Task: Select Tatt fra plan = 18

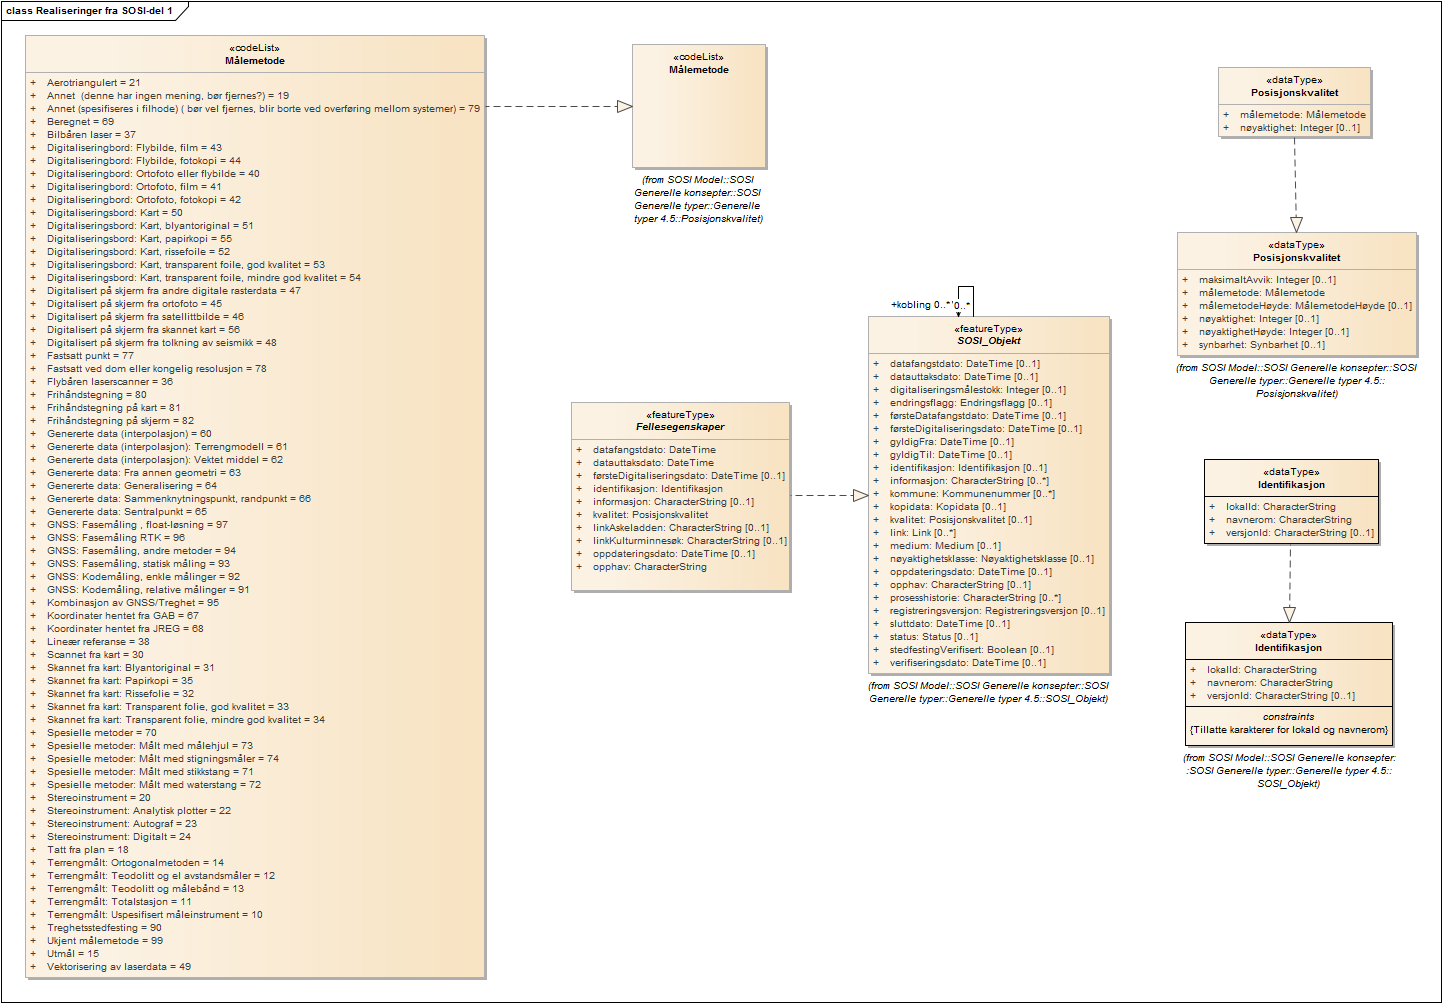Action: pyautogui.click(x=88, y=850)
